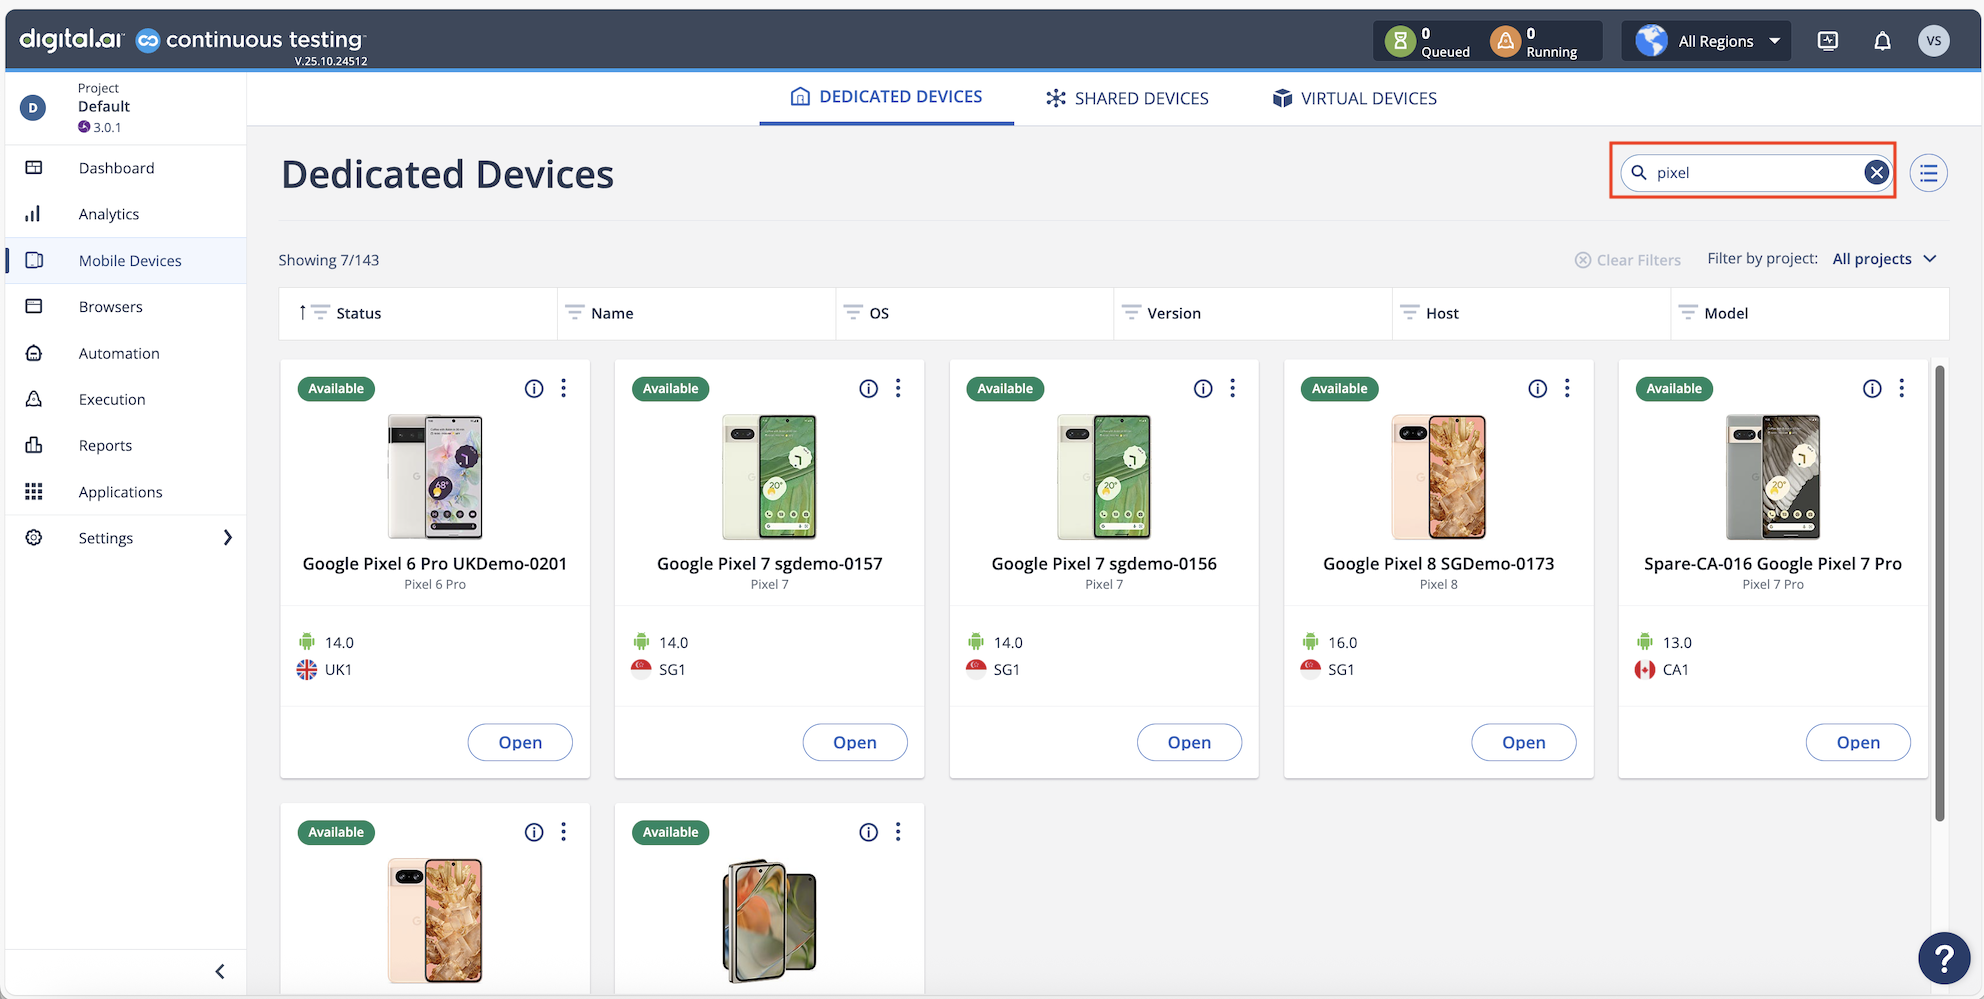Open info for Google Pixel 6 Pro UKDemo-0201
1984x999 pixels.
[534, 389]
